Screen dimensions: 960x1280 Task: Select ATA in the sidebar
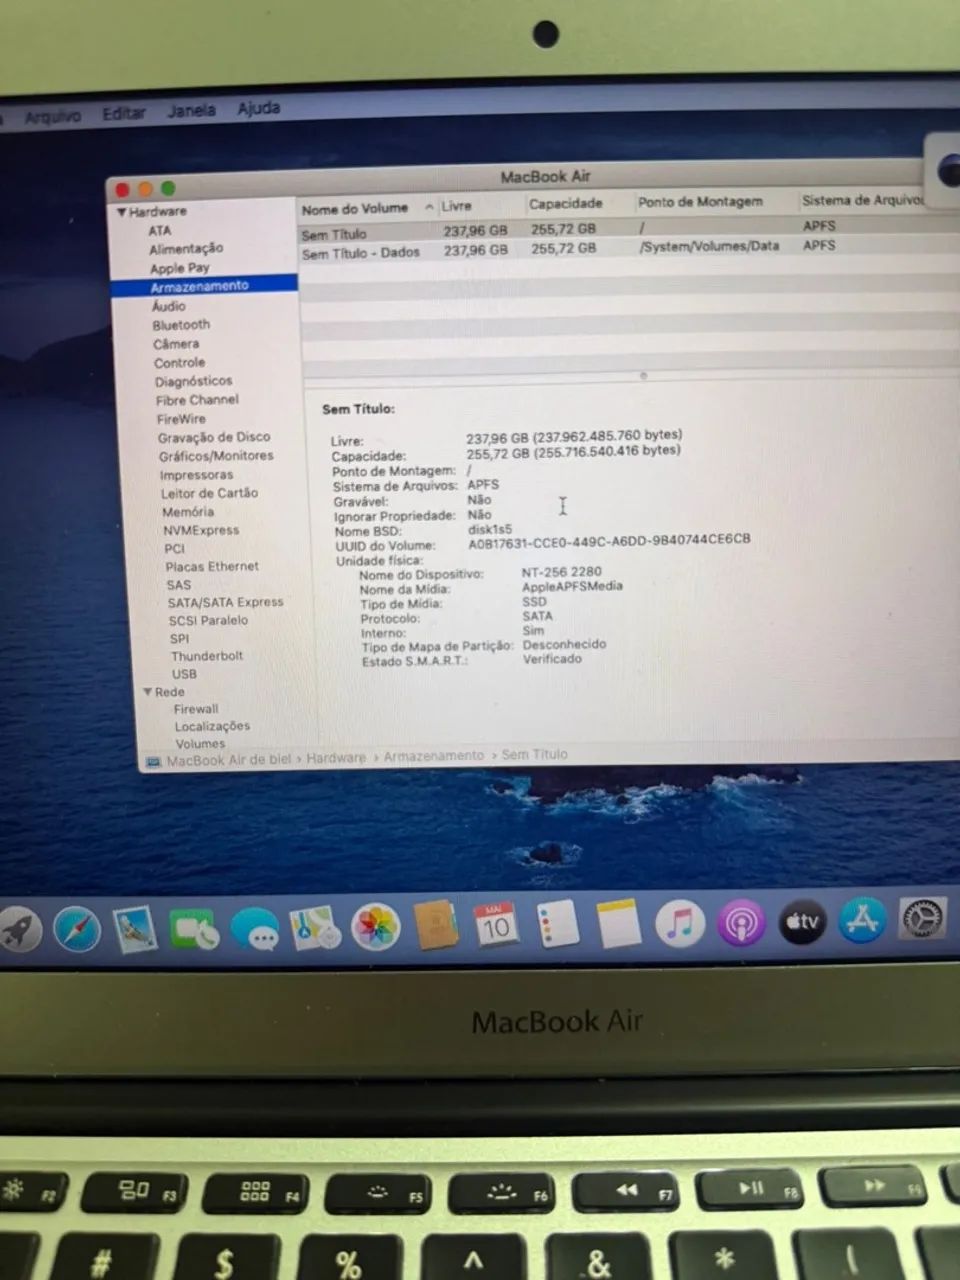(x=160, y=230)
